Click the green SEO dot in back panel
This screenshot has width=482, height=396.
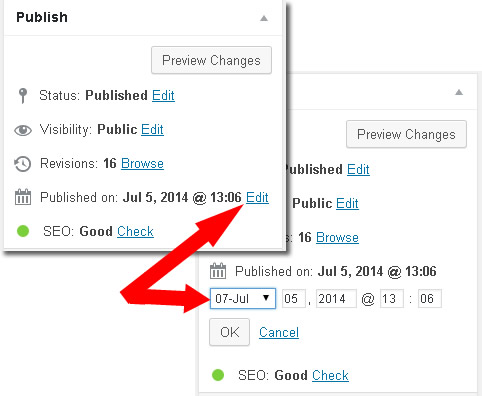(x=218, y=375)
